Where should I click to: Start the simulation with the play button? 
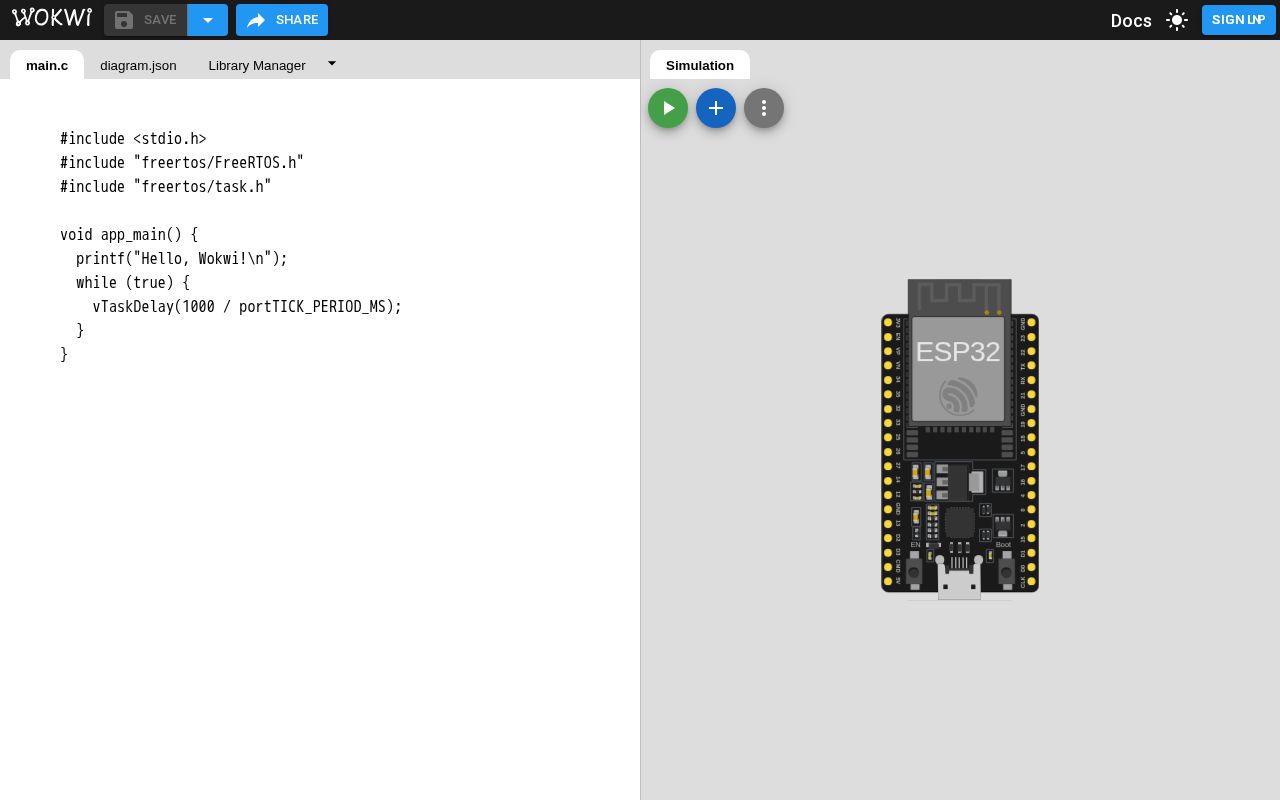click(668, 108)
